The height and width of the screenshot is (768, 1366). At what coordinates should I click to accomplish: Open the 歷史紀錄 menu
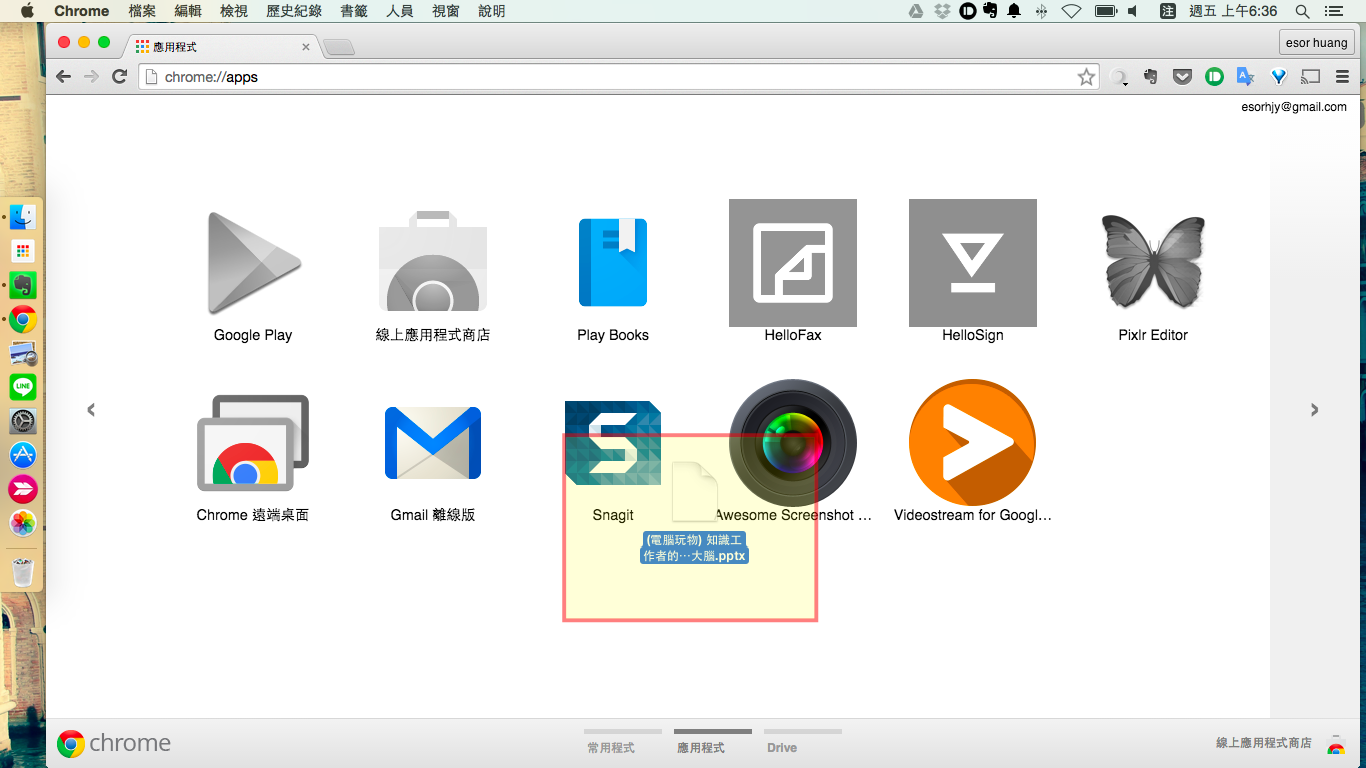294,11
